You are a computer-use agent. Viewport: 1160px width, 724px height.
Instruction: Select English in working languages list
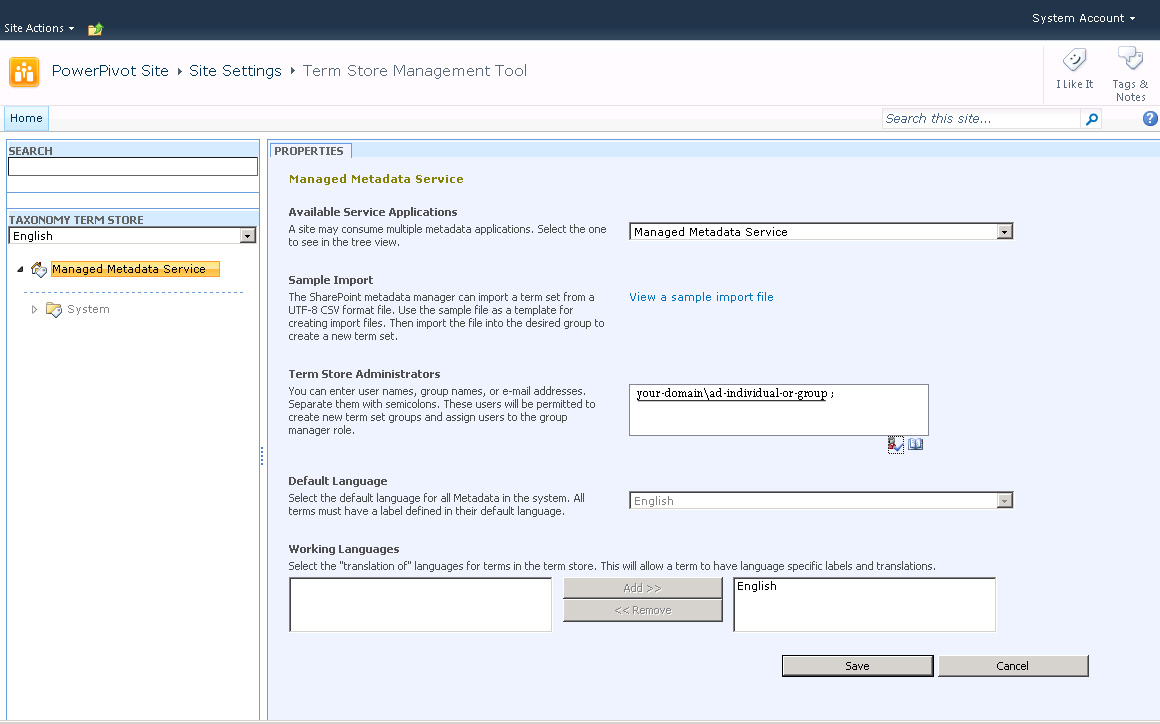point(757,586)
